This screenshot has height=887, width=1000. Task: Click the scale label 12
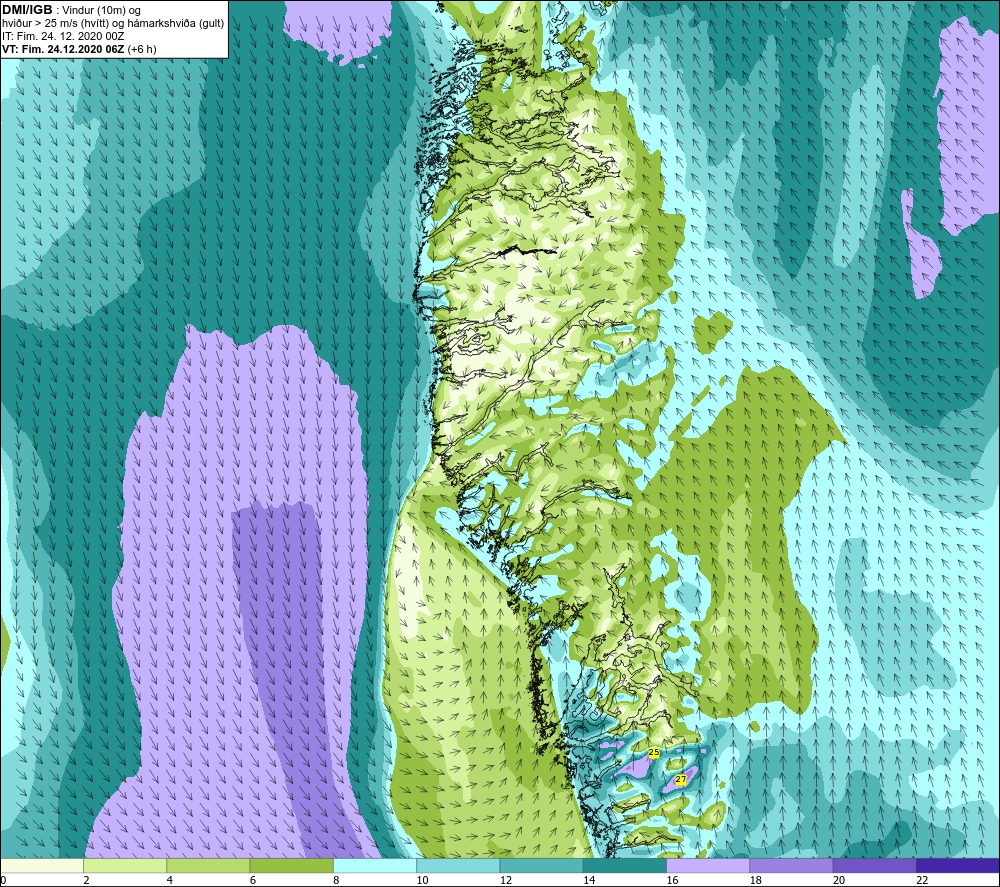pyautogui.click(x=506, y=880)
